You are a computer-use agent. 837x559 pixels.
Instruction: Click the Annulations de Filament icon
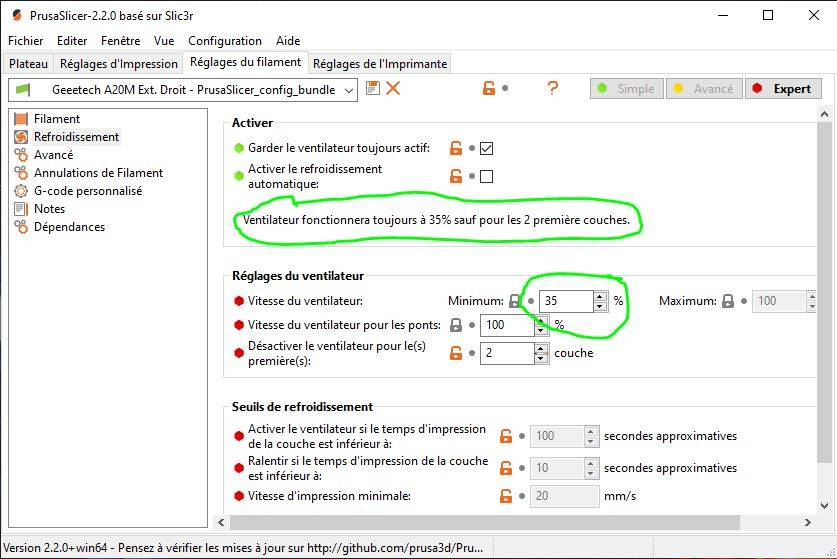(21, 173)
